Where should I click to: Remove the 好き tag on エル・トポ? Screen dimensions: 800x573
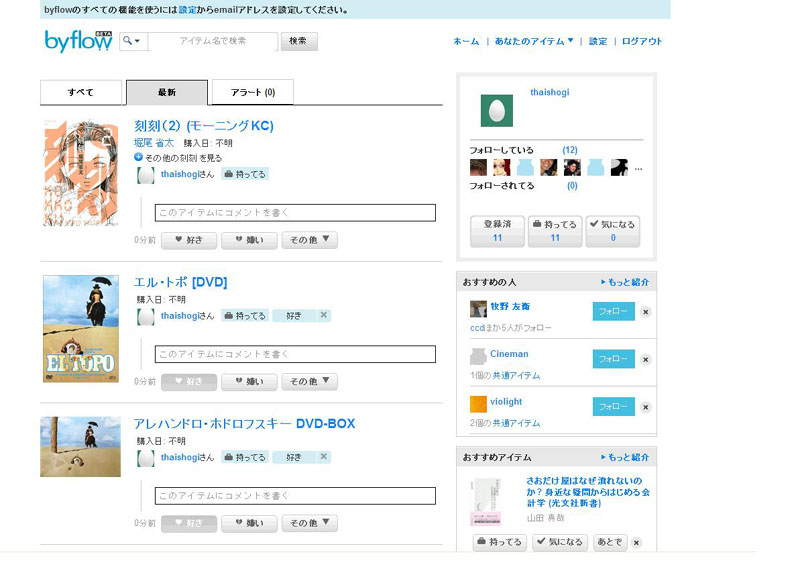point(323,316)
